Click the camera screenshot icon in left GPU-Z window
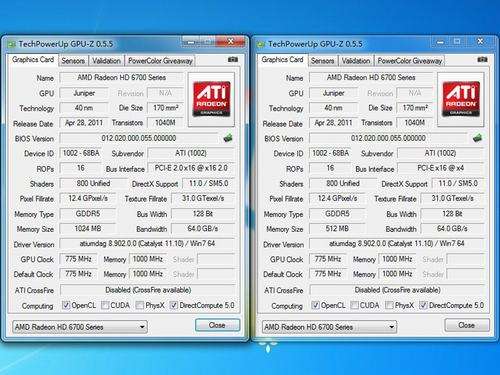 pyautogui.click(x=233, y=60)
